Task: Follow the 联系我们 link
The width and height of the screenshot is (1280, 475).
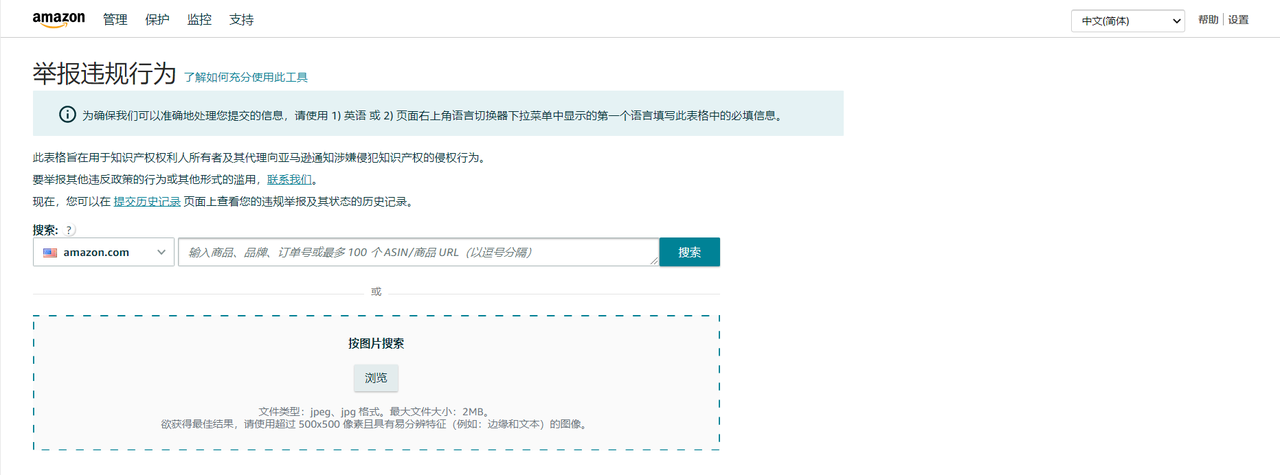Action: tap(290, 180)
